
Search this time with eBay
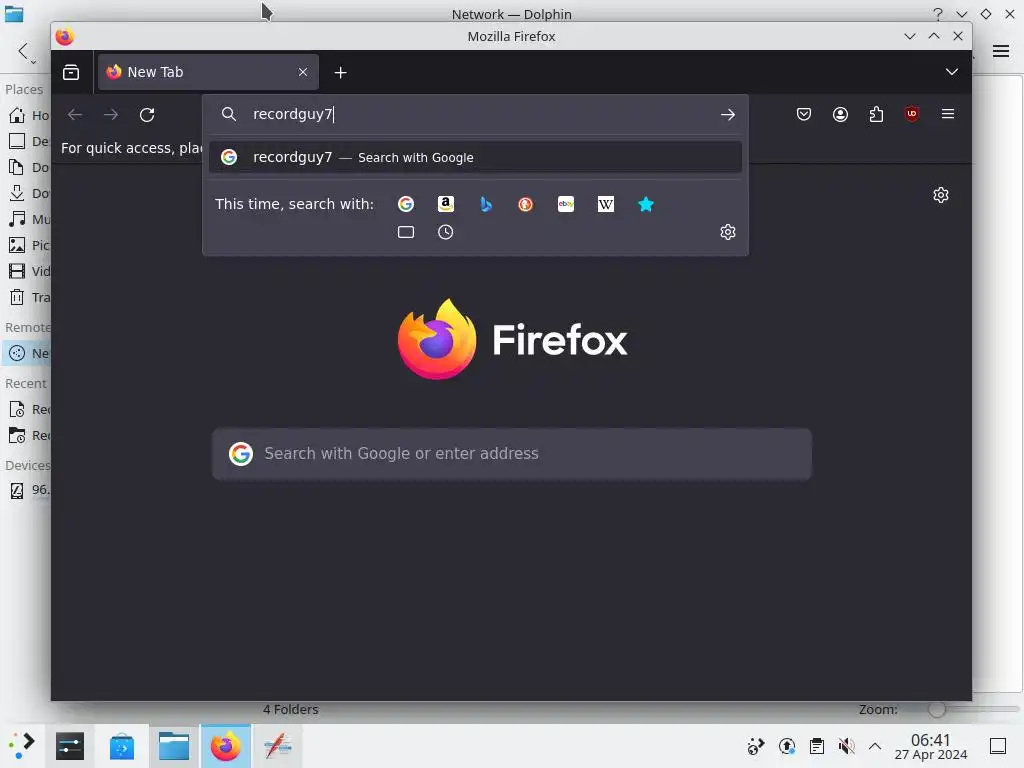(x=566, y=204)
